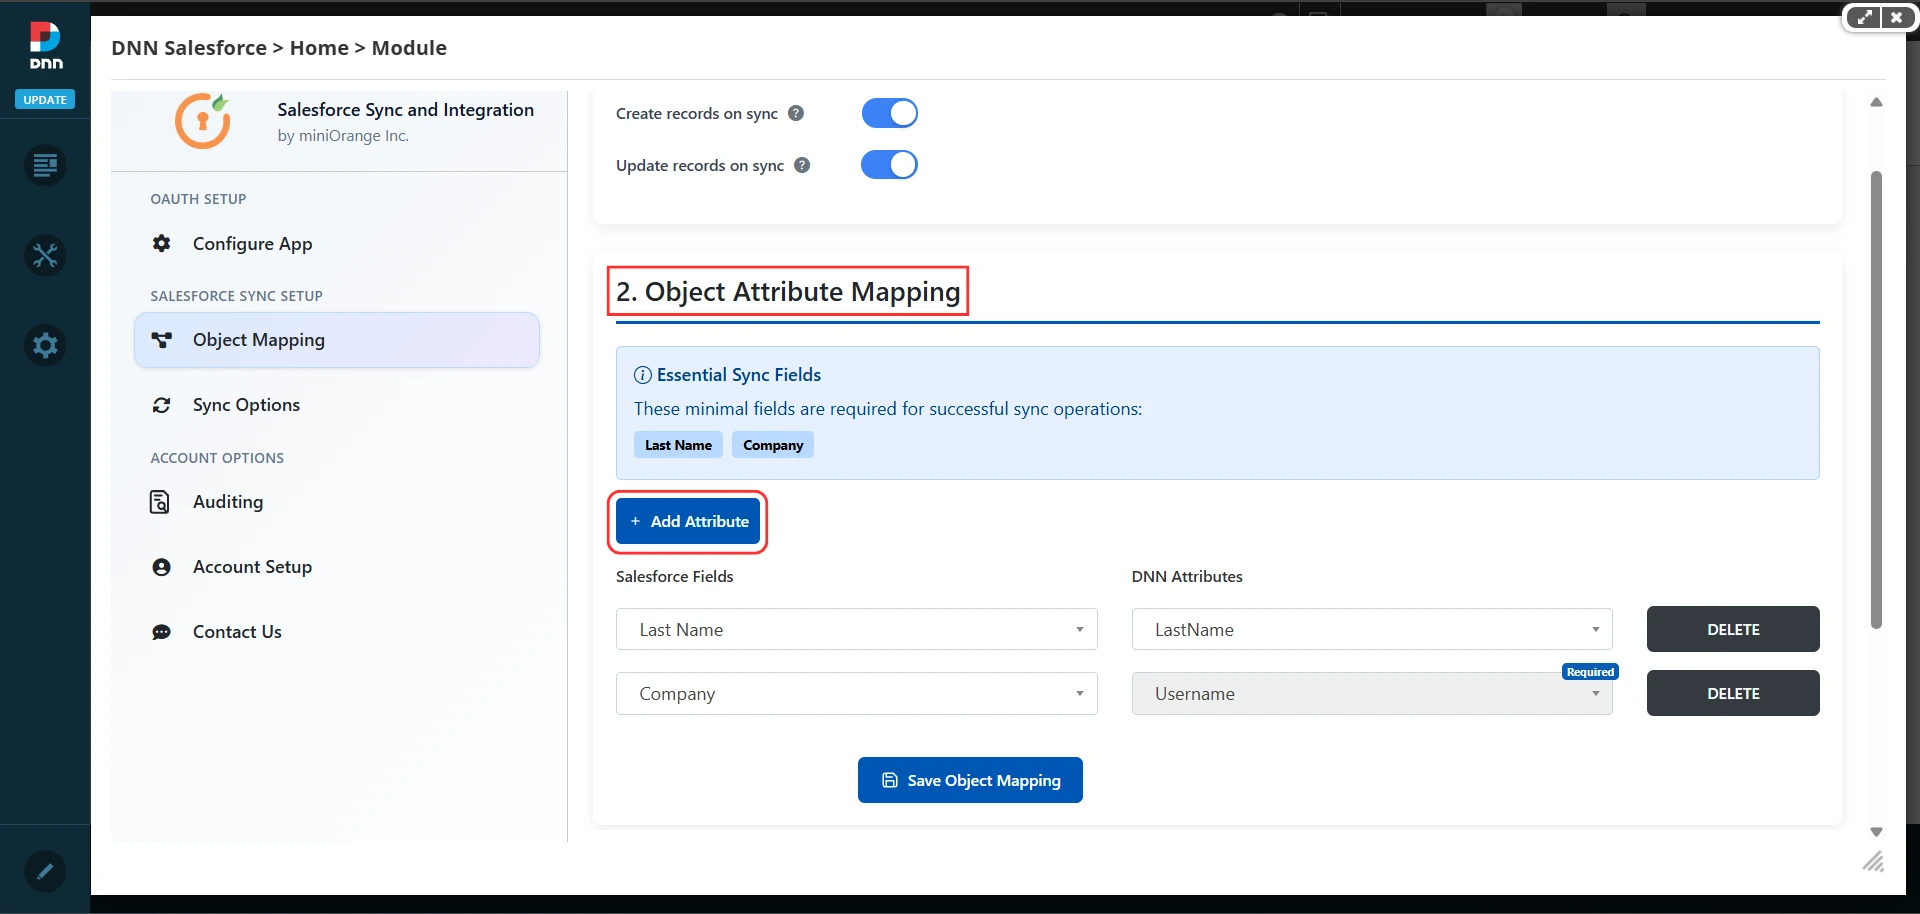Select Object Mapping menu item
This screenshot has height=914, width=1920.
click(337, 340)
